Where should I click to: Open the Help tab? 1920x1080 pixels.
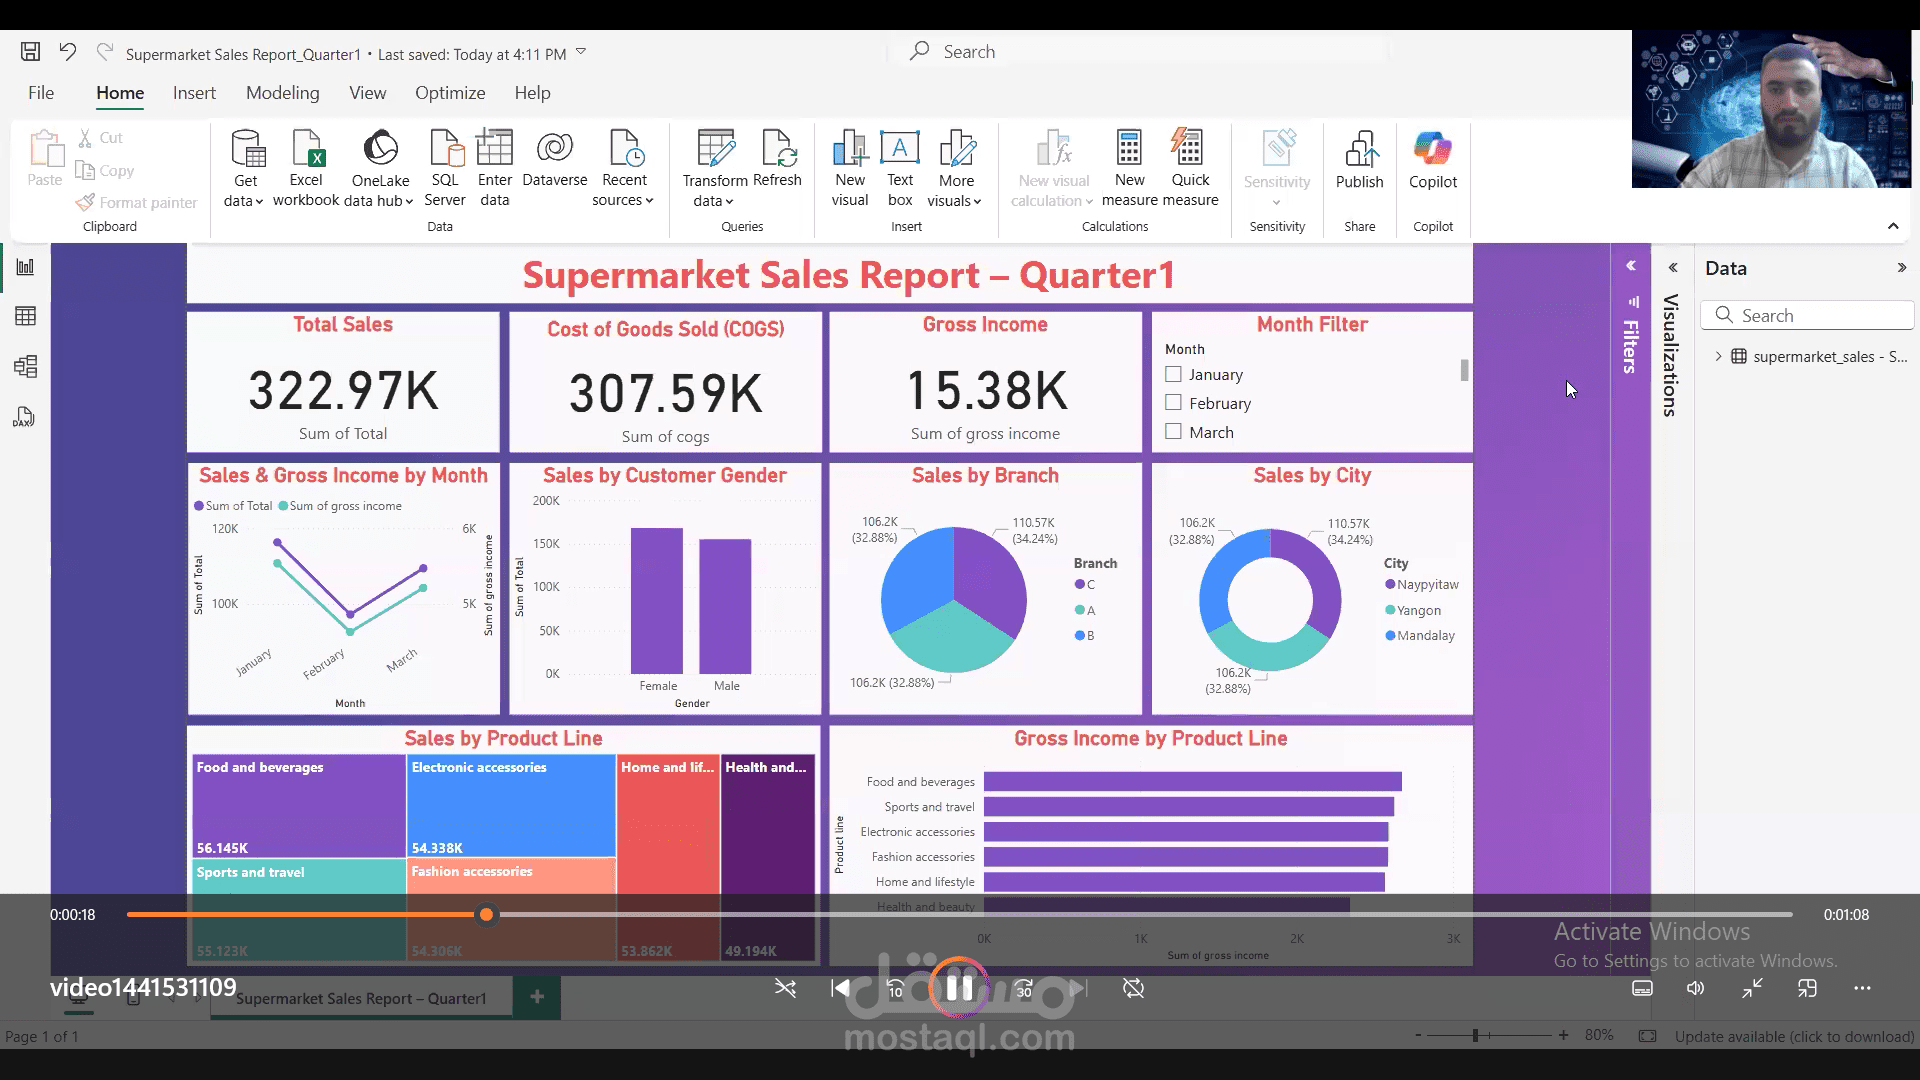[x=532, y=93]
